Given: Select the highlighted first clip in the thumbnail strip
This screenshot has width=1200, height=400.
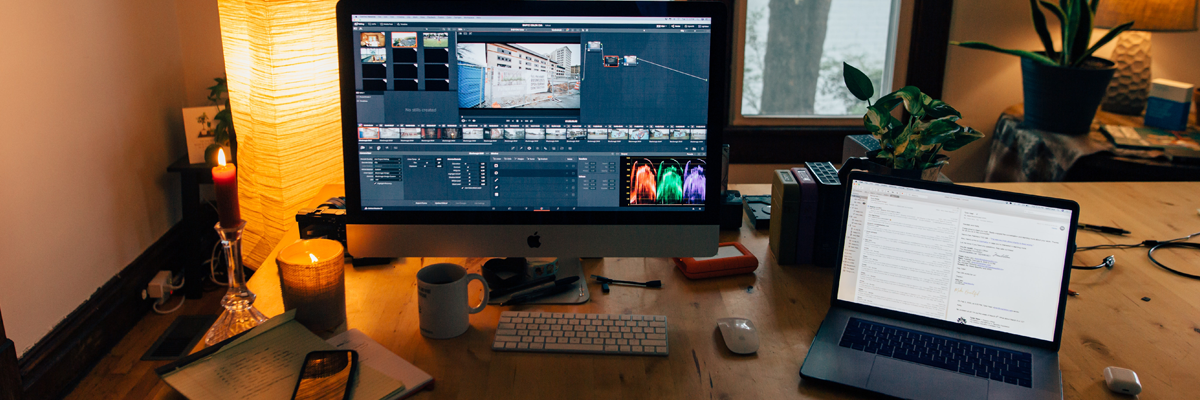Looking at the screenshot, I should coord(369,133).
